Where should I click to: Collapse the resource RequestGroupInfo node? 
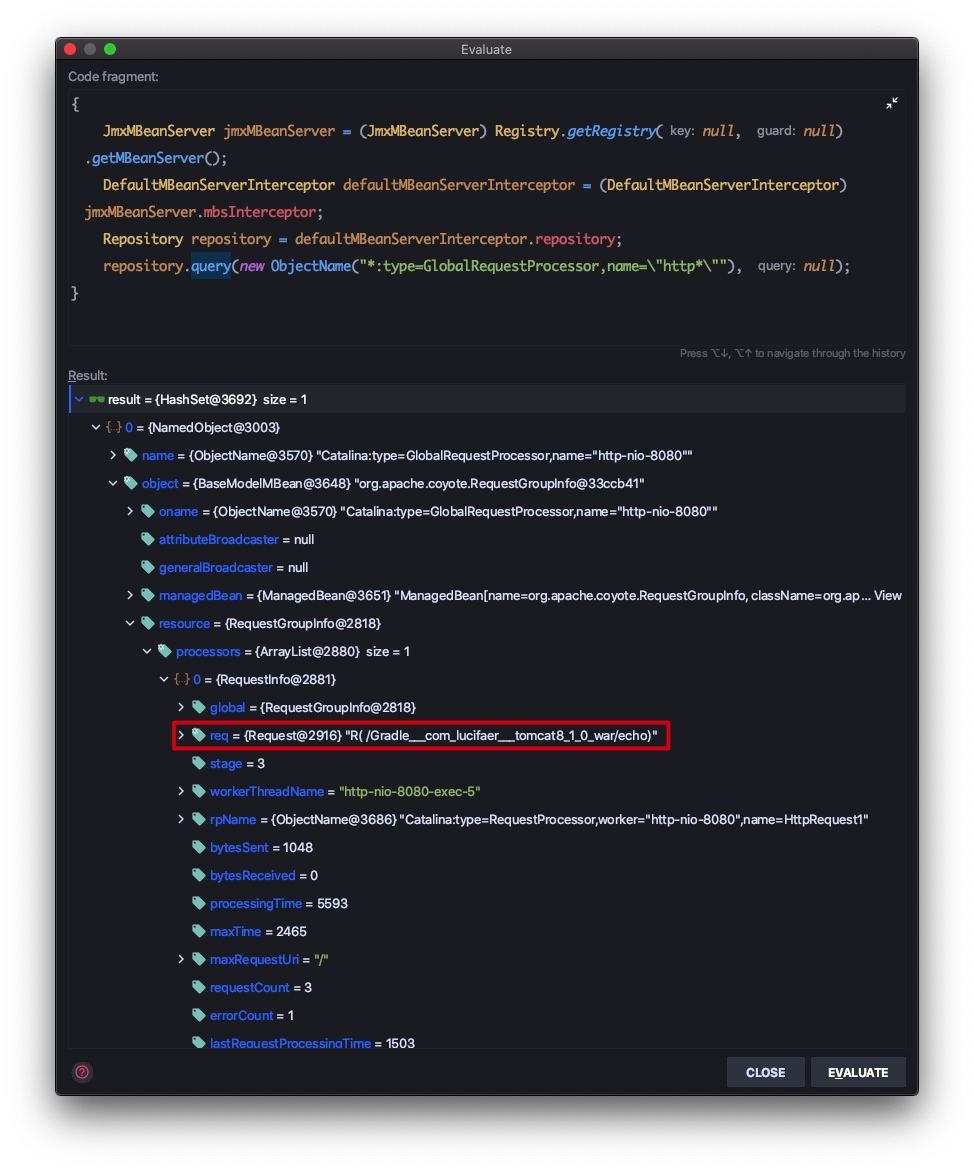[x=130, y=623]
